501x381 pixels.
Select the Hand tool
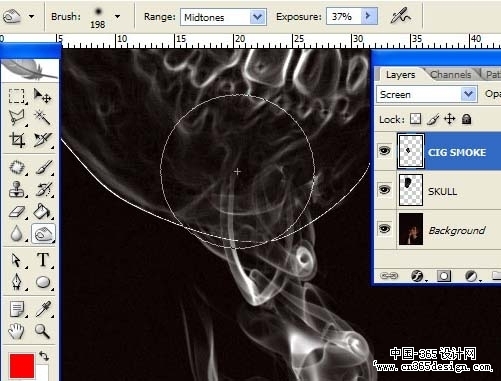click(x=17, y=331)
